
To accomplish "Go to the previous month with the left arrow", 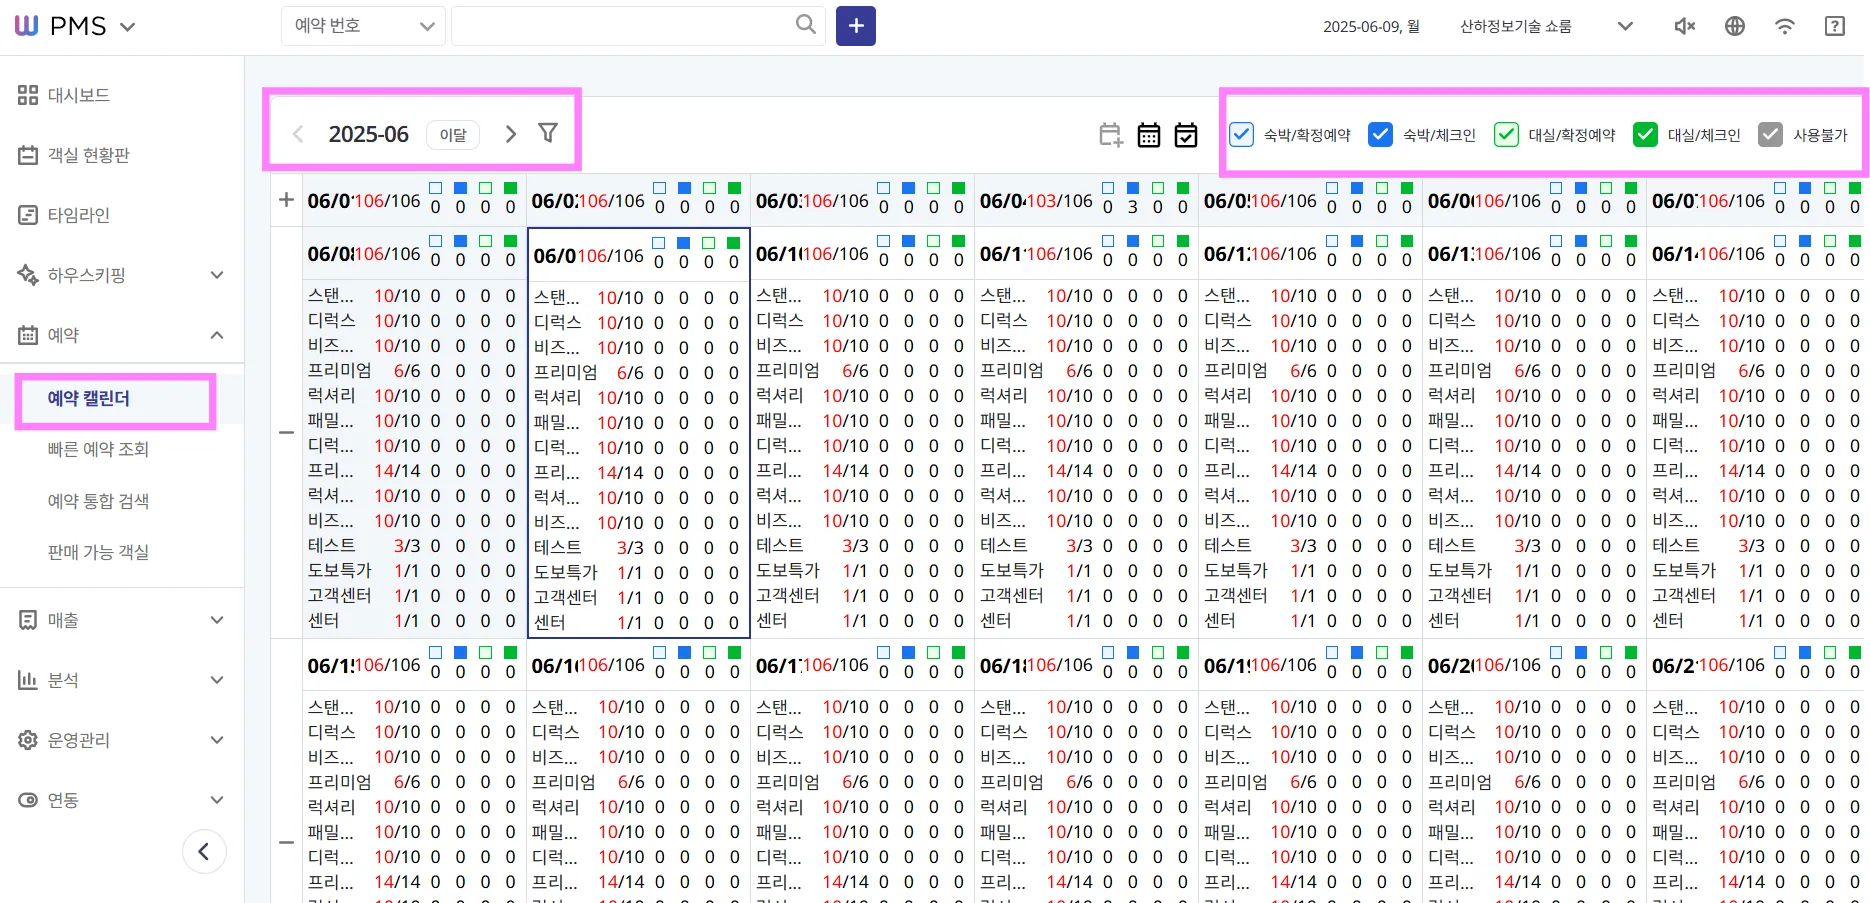I will click(297, 134).
